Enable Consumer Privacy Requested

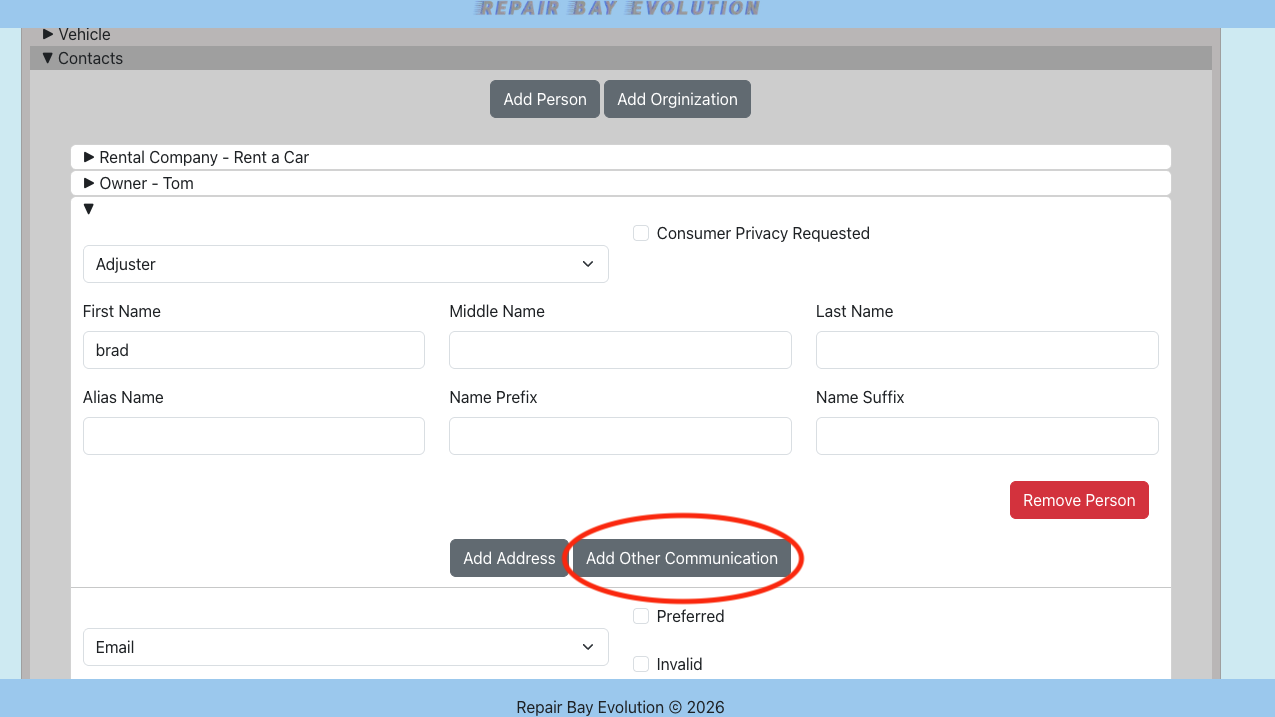click(x=640, y=232)
